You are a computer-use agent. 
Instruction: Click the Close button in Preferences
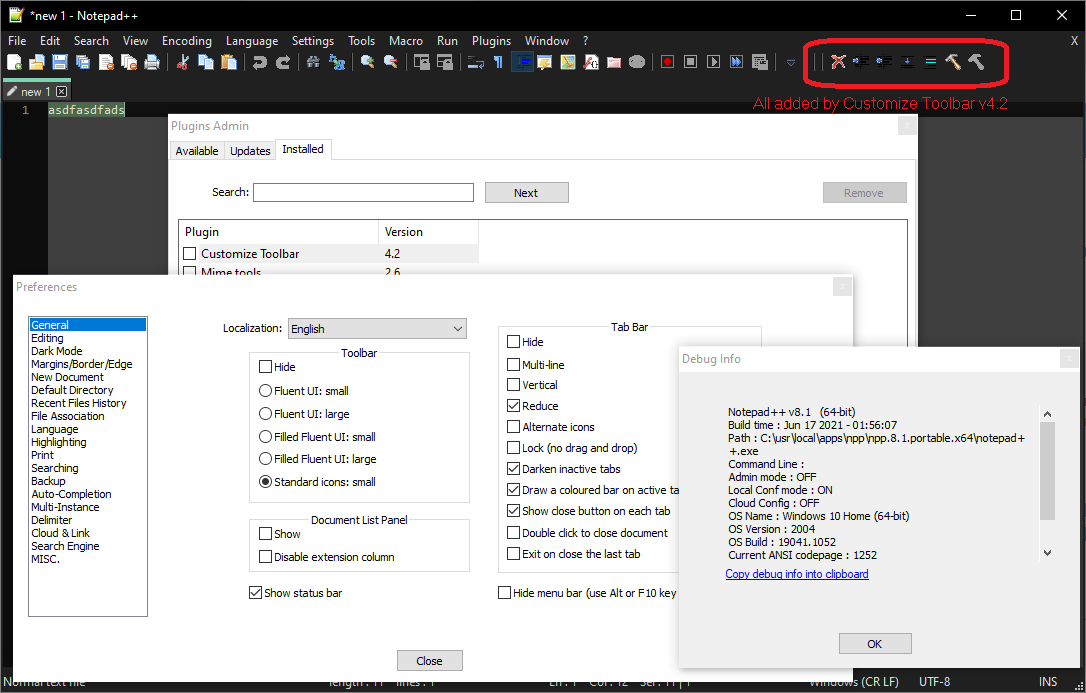429,661
